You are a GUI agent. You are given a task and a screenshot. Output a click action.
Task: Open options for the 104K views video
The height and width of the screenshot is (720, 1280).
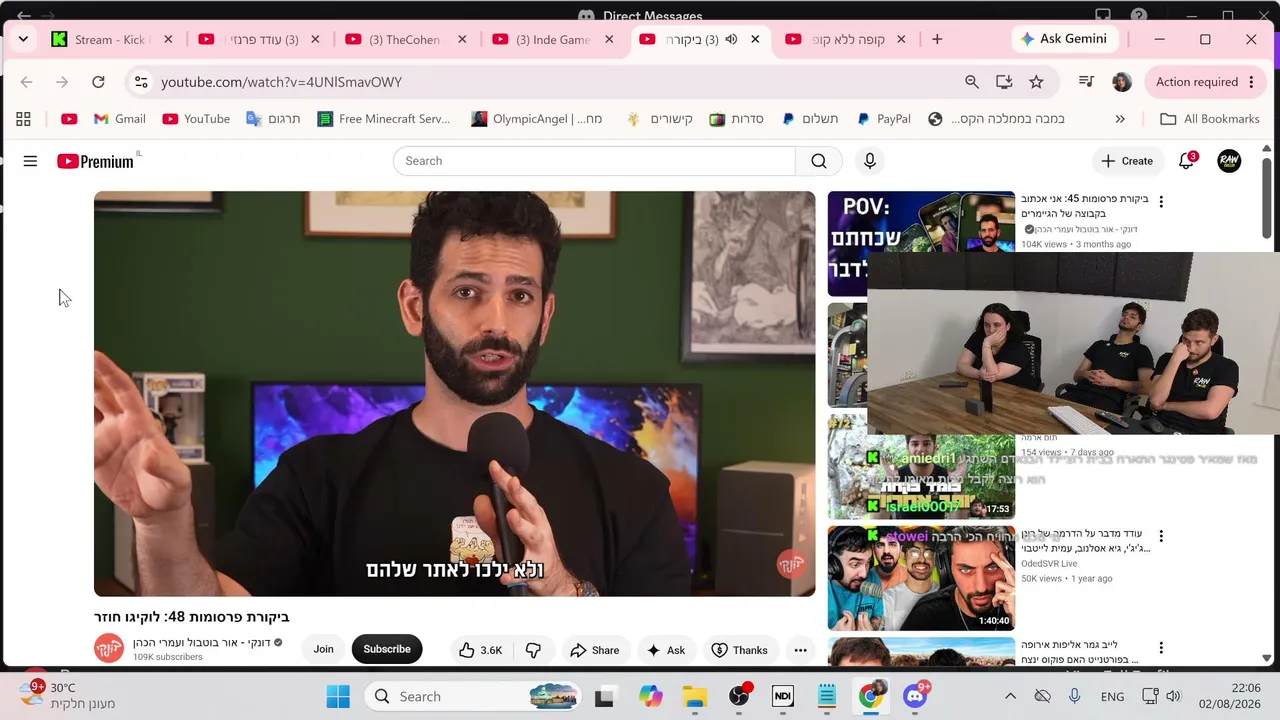1161,202
